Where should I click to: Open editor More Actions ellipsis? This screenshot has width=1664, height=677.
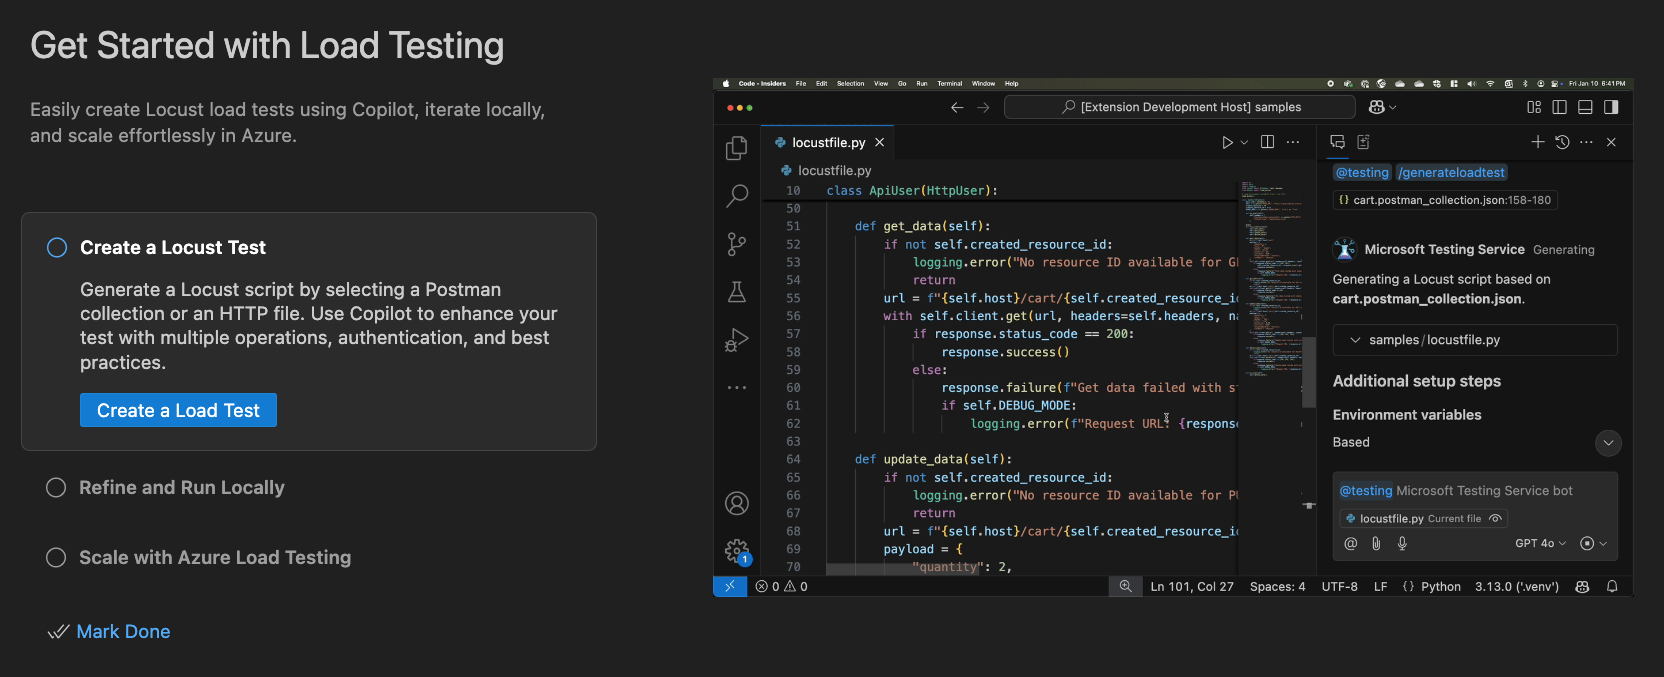(x=1293, y=142)
